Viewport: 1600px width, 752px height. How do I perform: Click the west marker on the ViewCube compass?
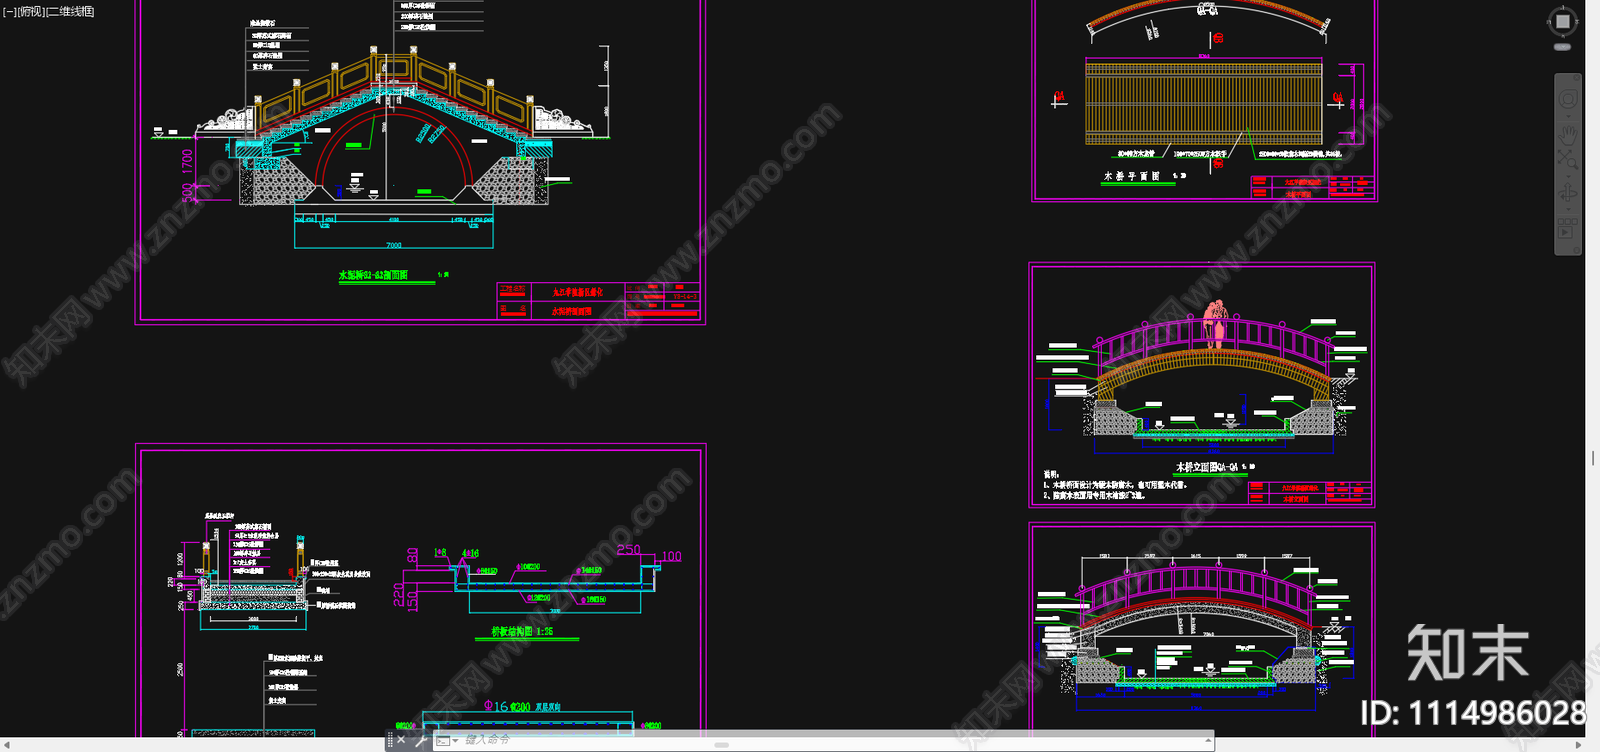click(1548, 21)
